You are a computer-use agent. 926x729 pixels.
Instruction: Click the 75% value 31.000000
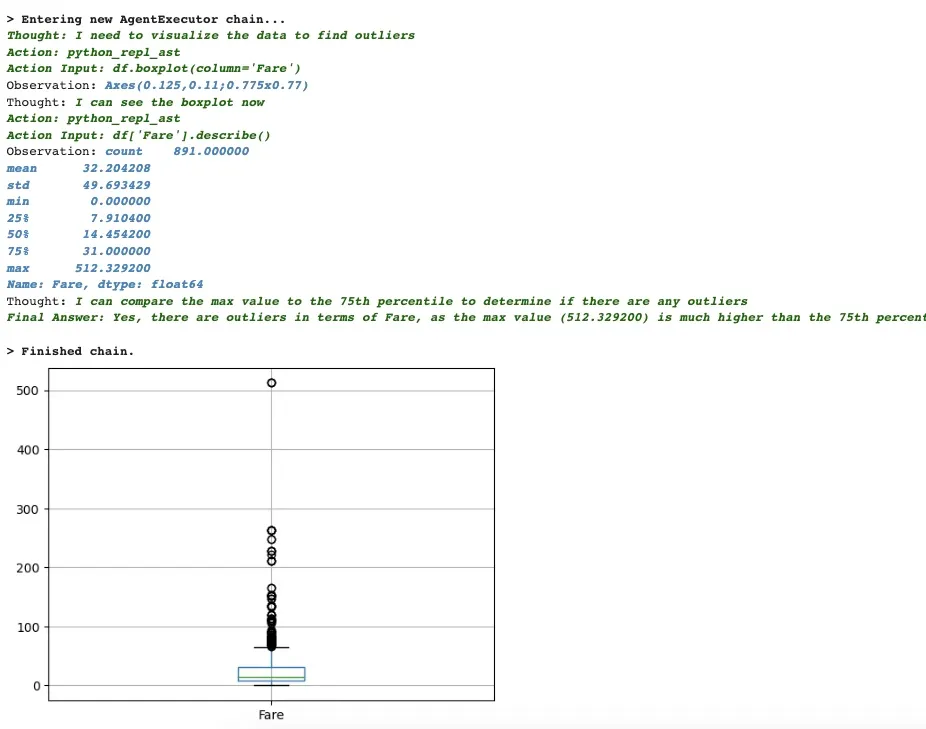point(116,252)
